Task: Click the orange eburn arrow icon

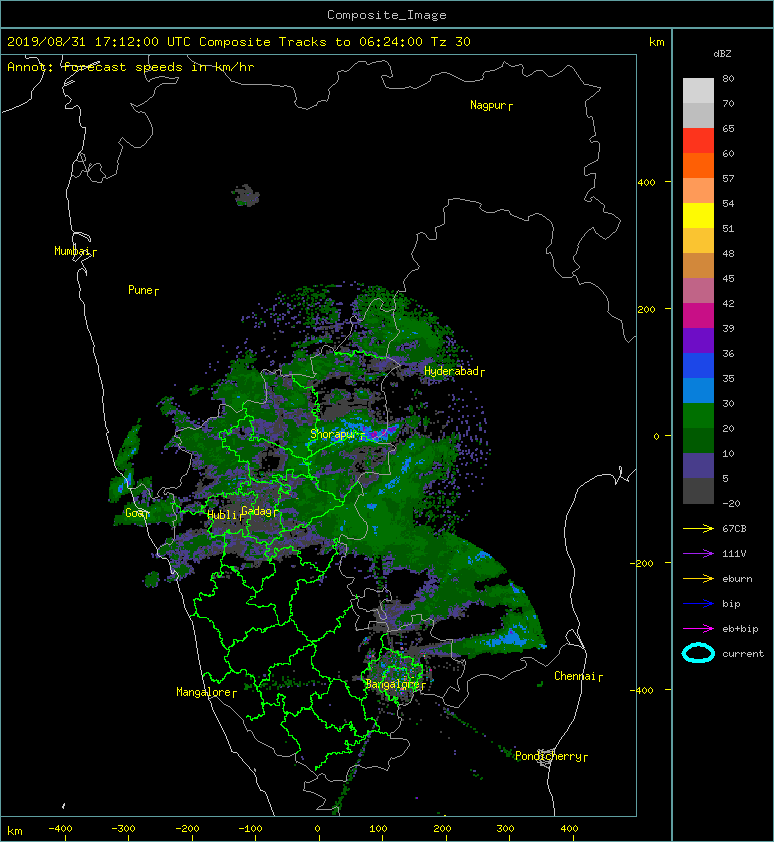Action: [698, 578]
